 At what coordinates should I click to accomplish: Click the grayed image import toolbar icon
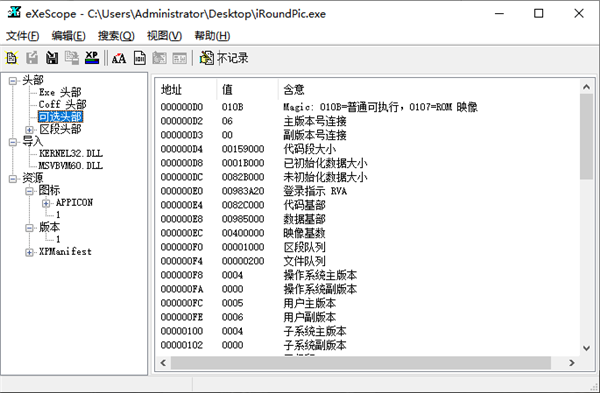160,58
